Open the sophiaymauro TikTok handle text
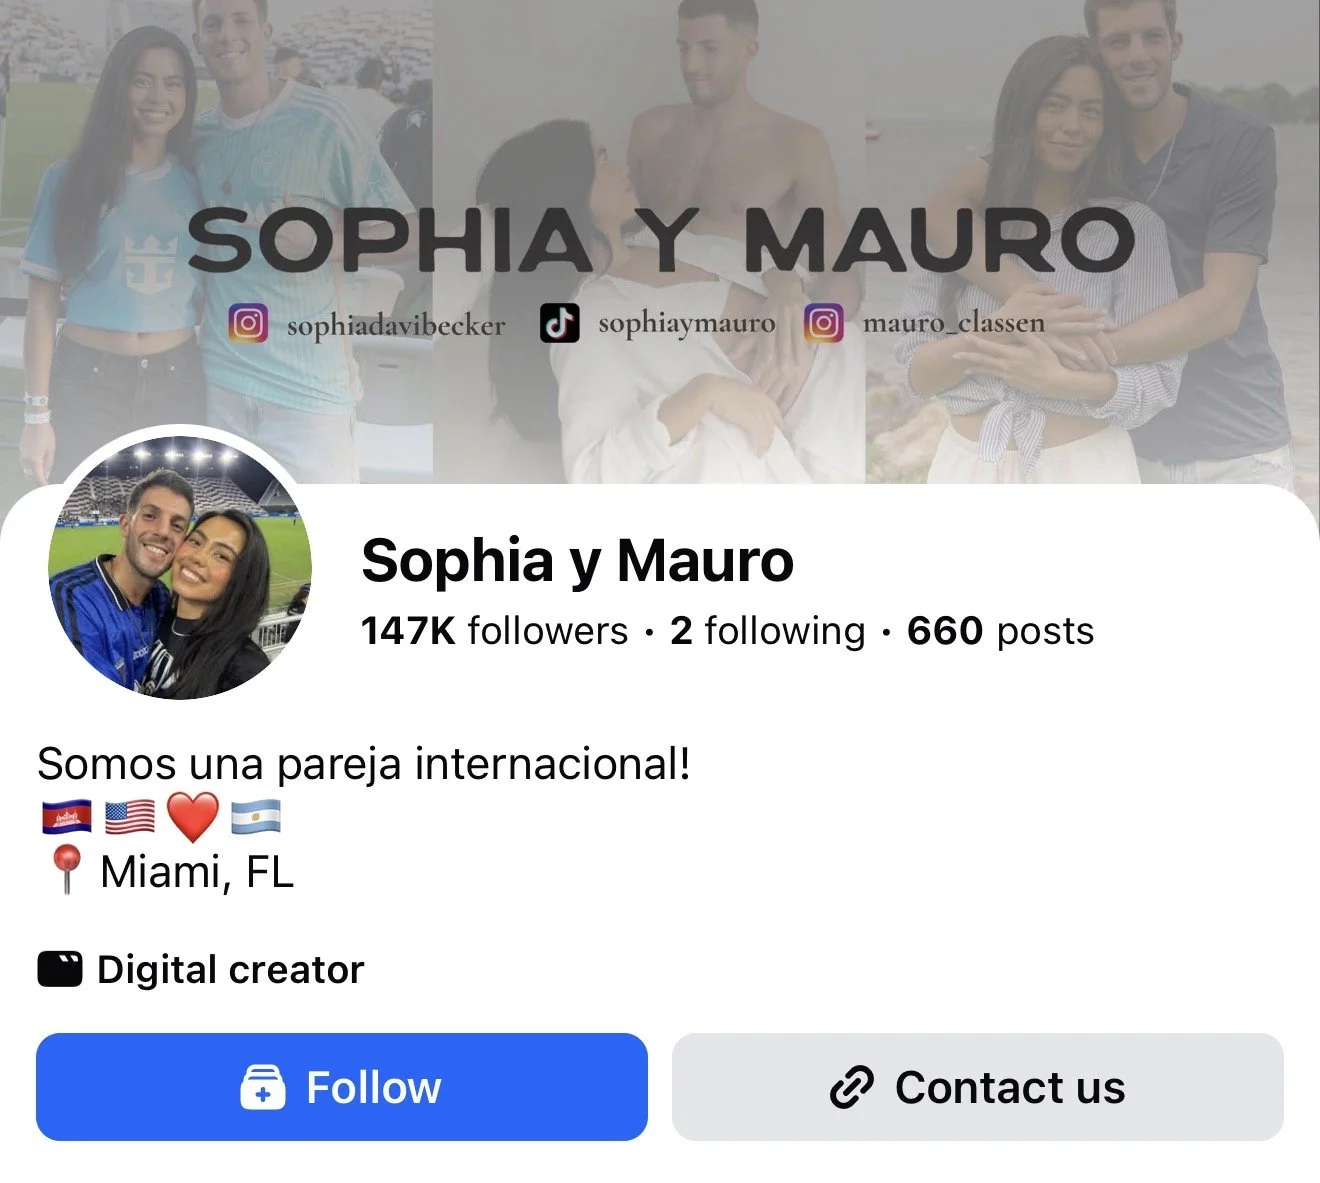 686,324
